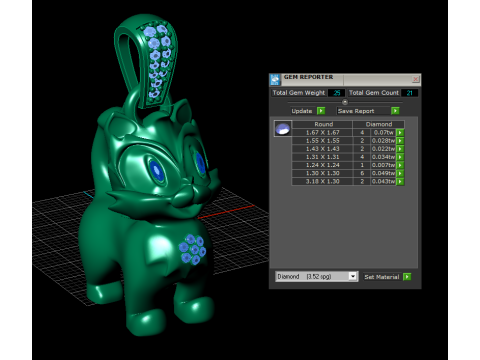Image resolution: width=480 pixels, height=360 pixels.
Task: Click the count cell showing 1
Action: click(x=362, y=165)
